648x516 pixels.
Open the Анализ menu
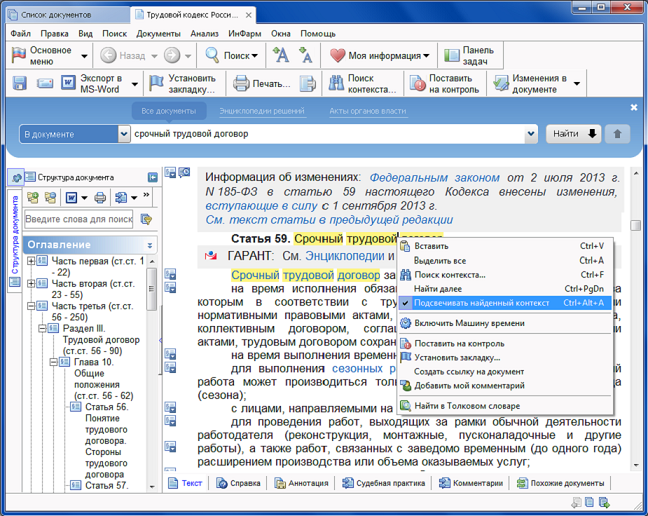(204, 33)
